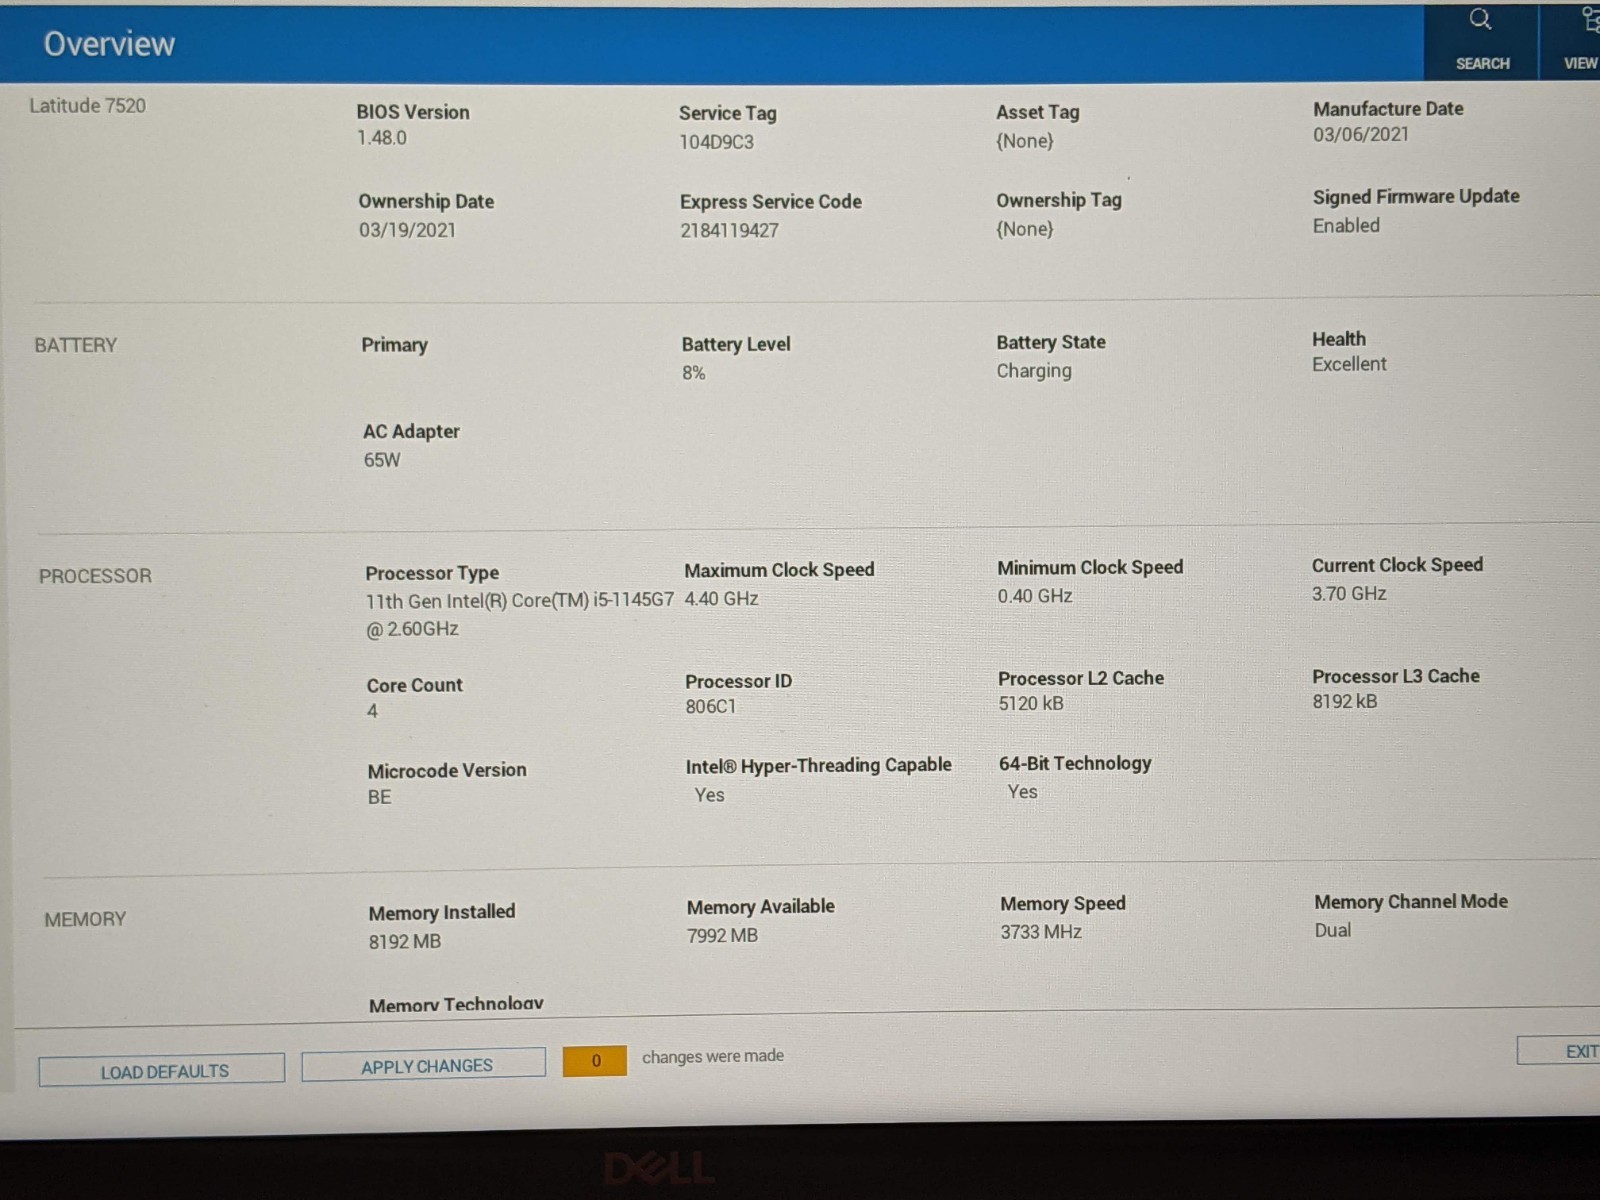Screen dimensions: 1600x1200
Task: Click the Asset Tag {None} value
Action: click(1024, 141)
